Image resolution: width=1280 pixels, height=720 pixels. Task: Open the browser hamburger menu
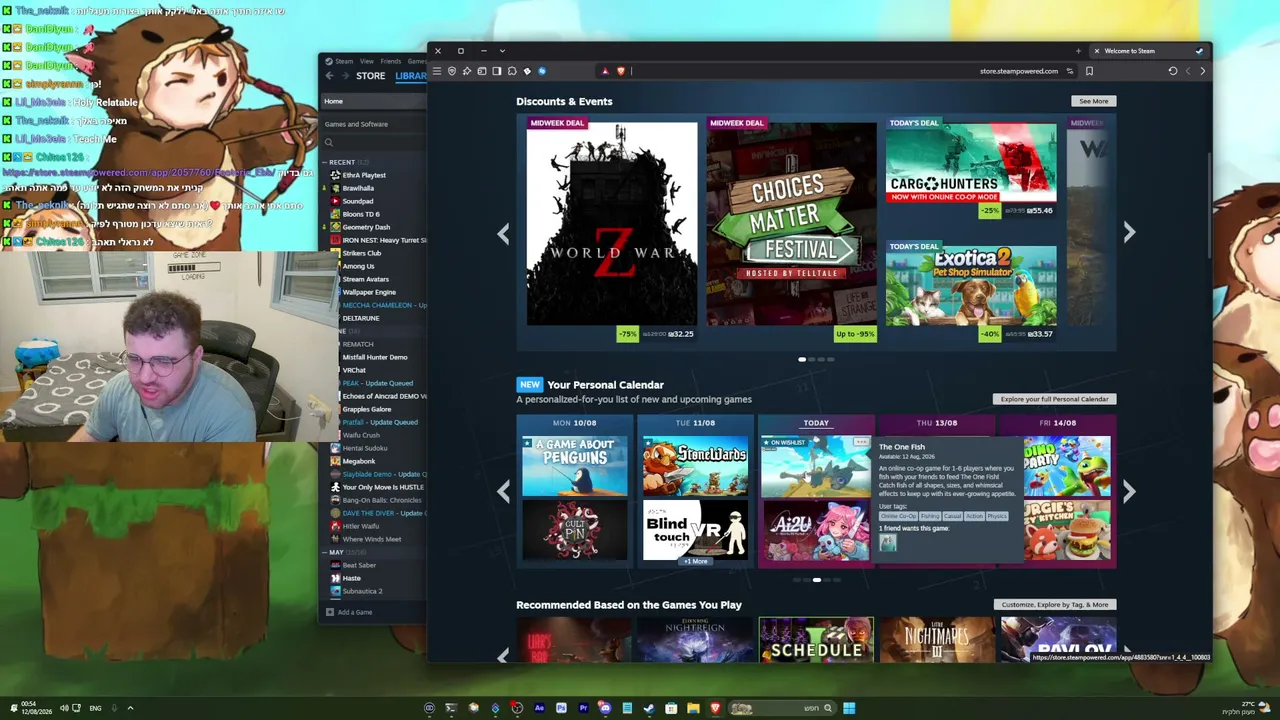tap(437, 71)
